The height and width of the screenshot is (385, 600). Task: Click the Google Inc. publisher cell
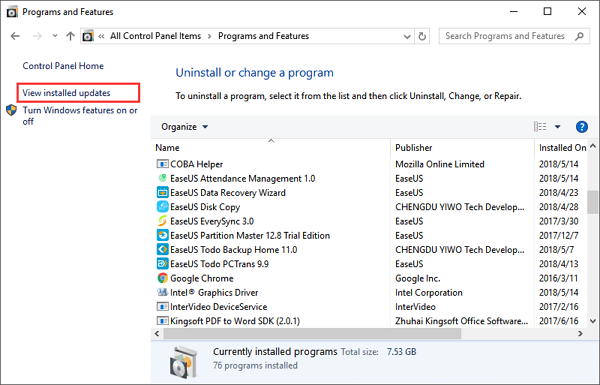coord(417,278)
